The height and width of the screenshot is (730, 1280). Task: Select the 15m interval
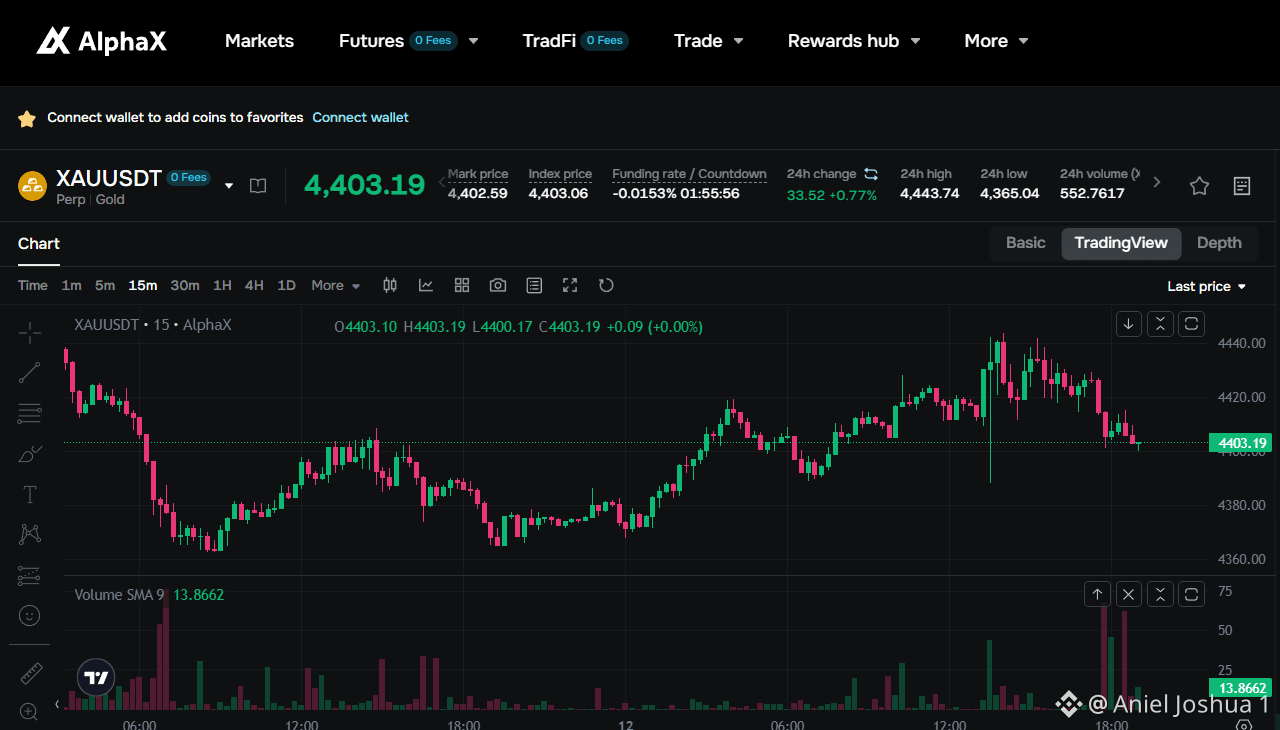click(143, 285)
